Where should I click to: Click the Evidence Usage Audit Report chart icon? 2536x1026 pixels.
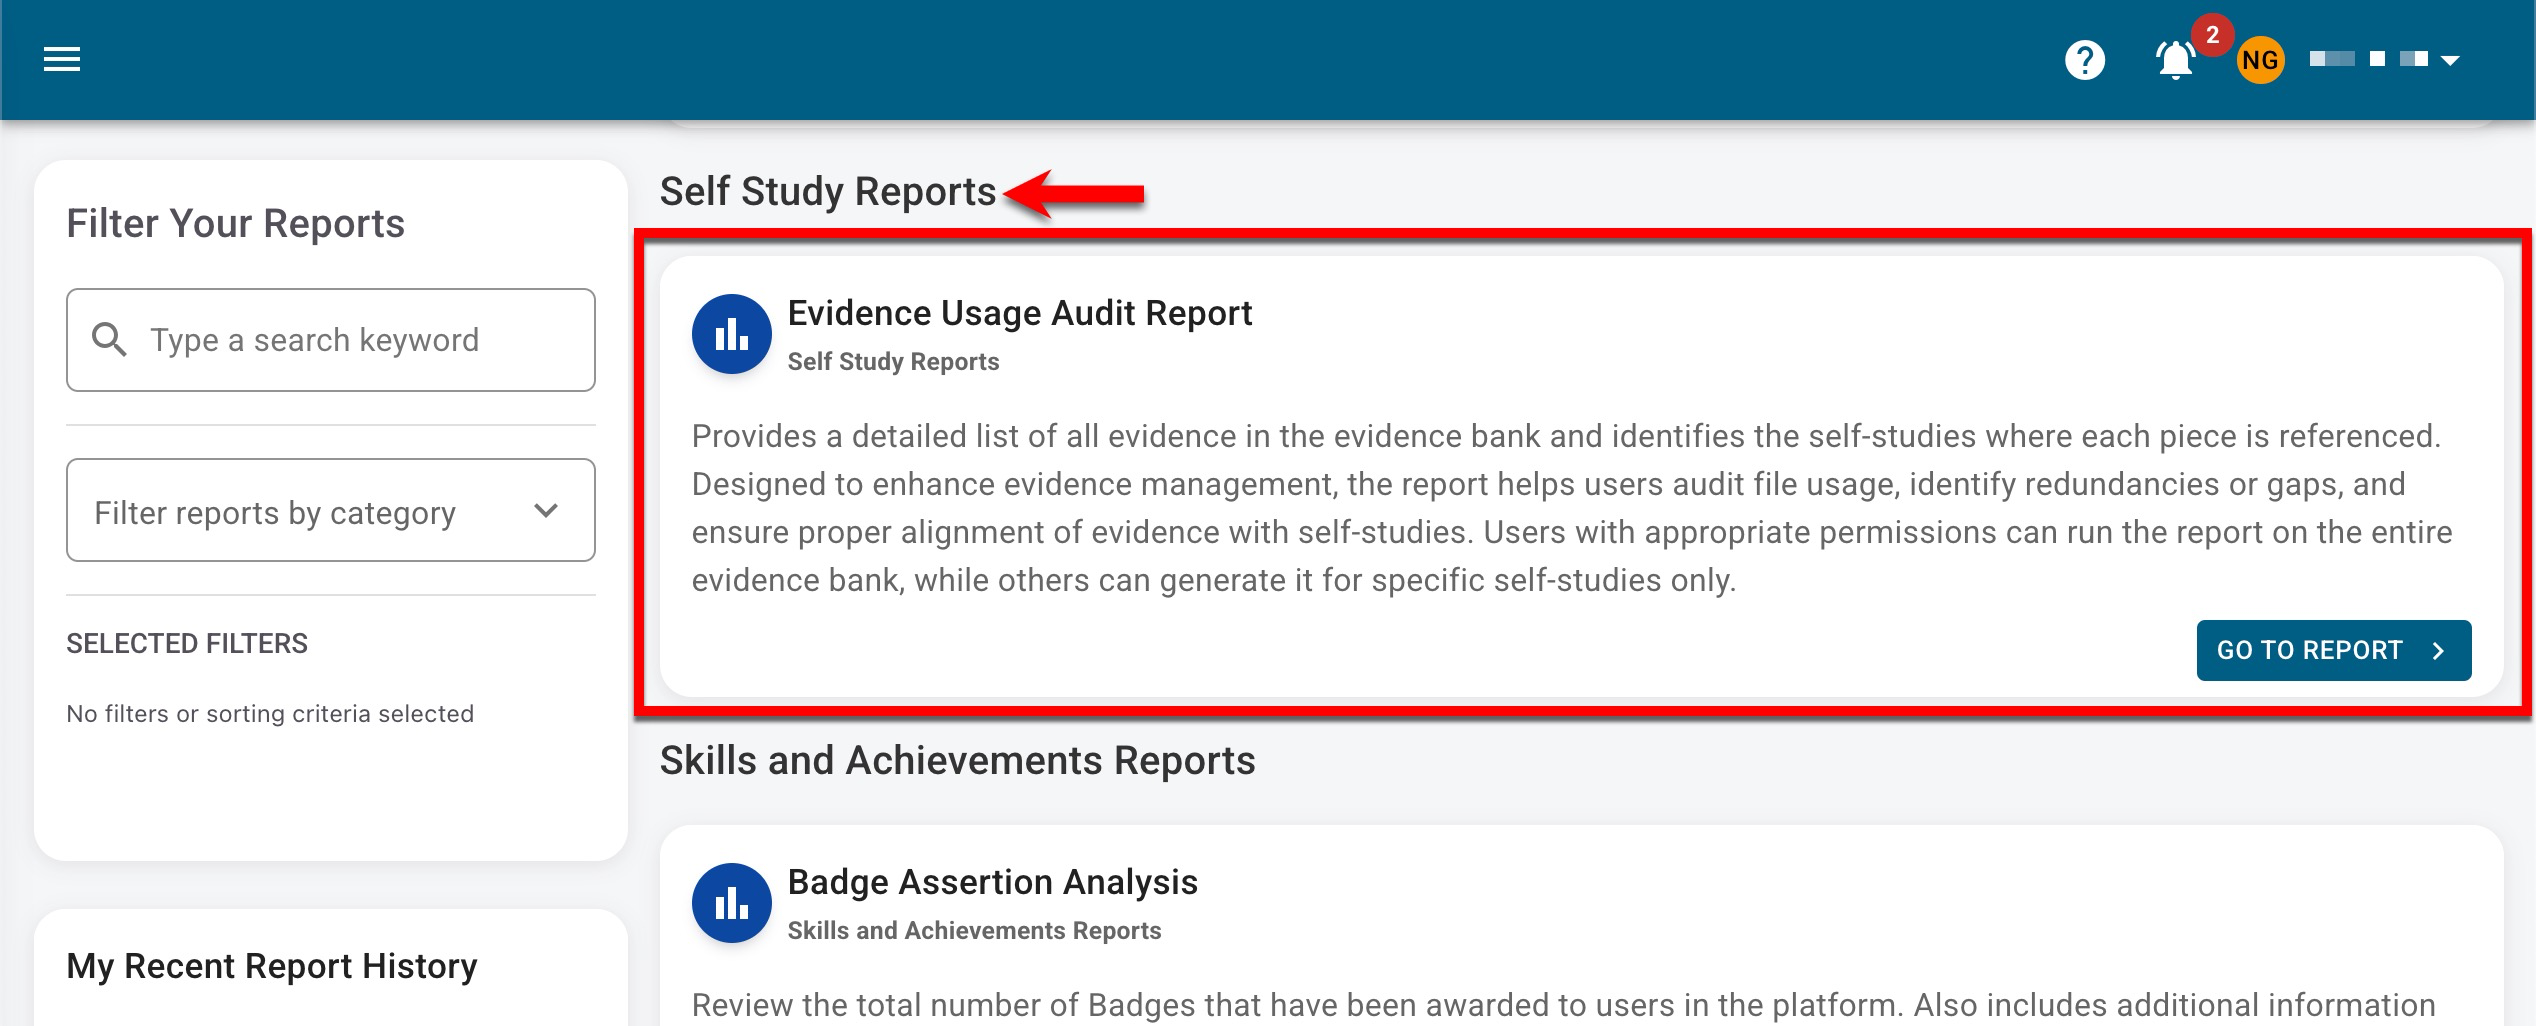(x=731, y=334)
